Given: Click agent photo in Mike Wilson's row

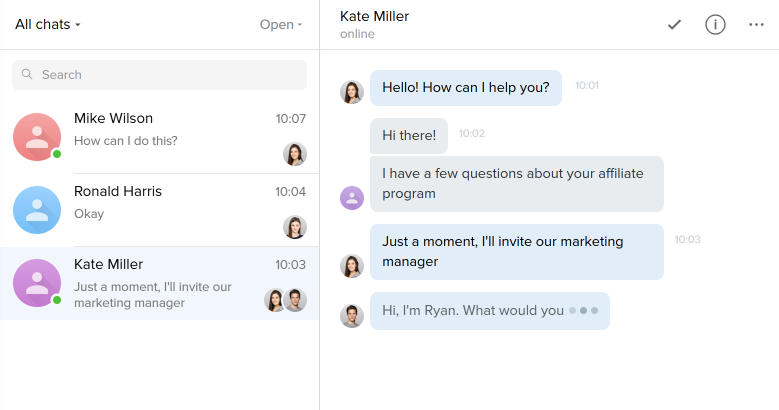Looking at the screenshot, I should (x=295, y=154).
